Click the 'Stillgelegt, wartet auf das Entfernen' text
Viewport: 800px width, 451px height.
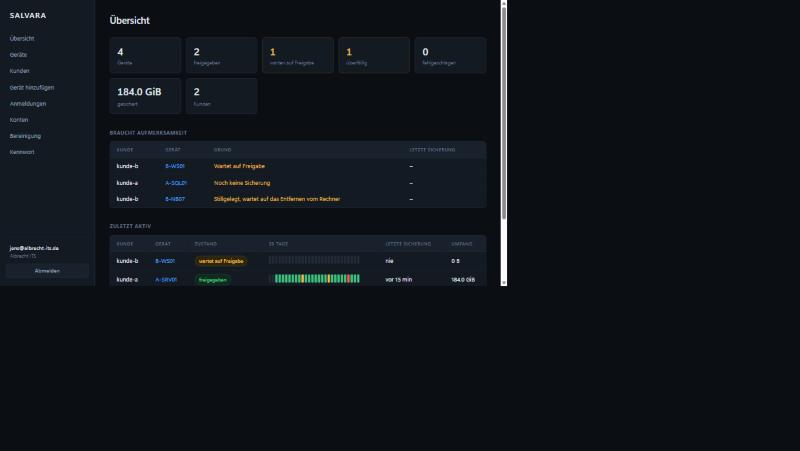[x=277, y=199]
